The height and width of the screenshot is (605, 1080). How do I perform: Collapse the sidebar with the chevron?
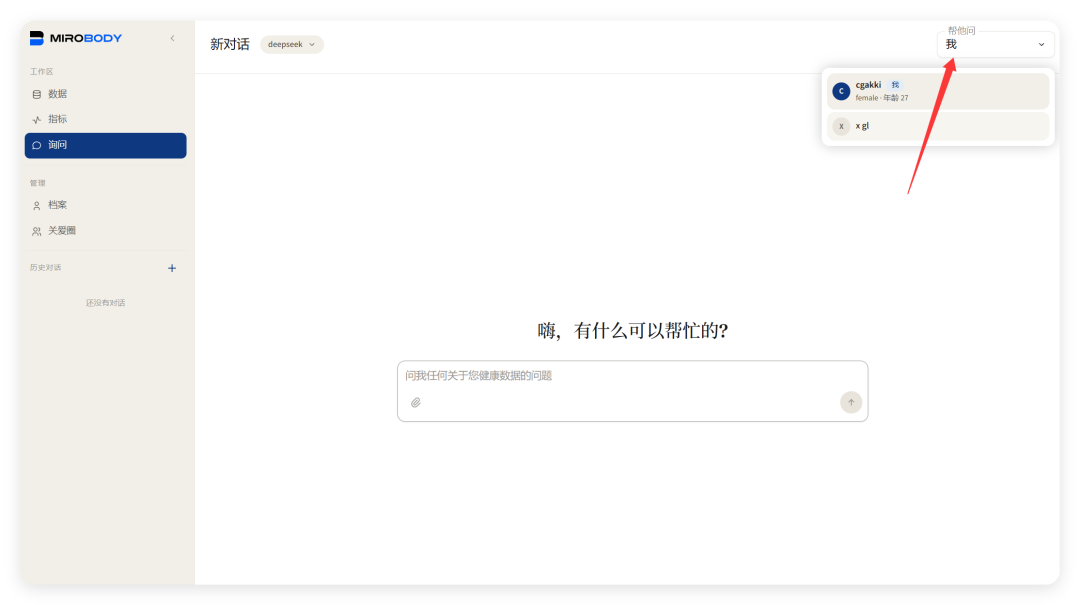coord(172,39)
